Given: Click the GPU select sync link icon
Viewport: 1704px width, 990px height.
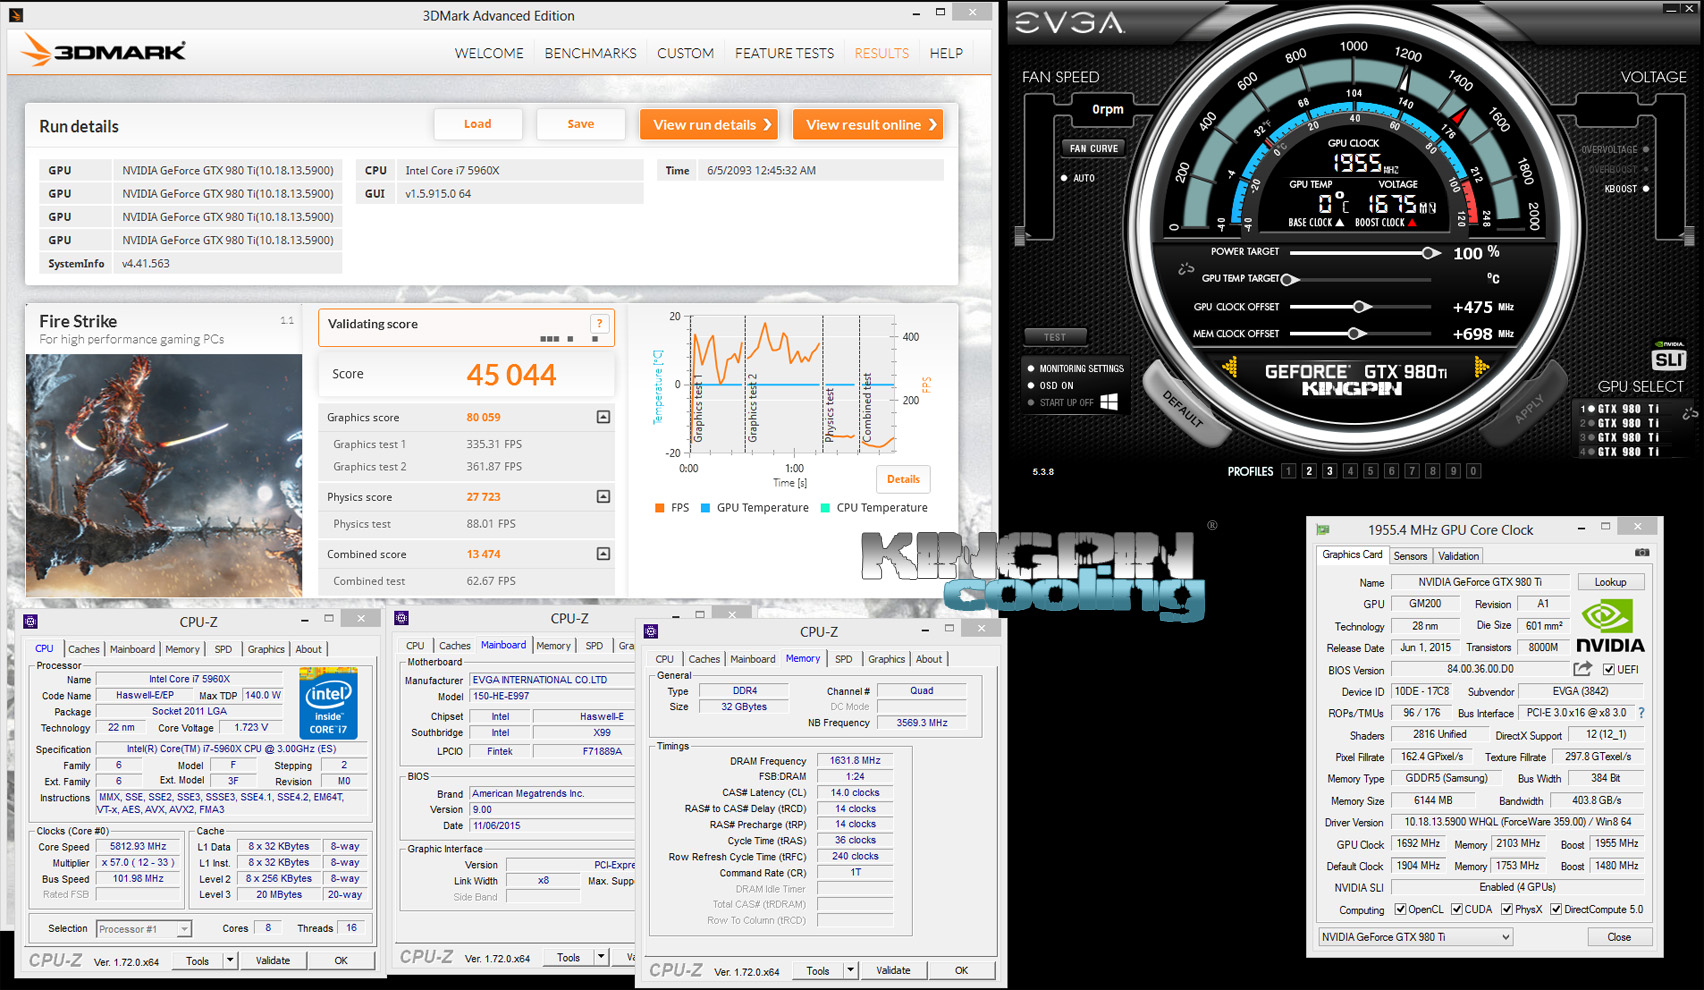Looking at the screenshot, I should [x=1690, y=413].
